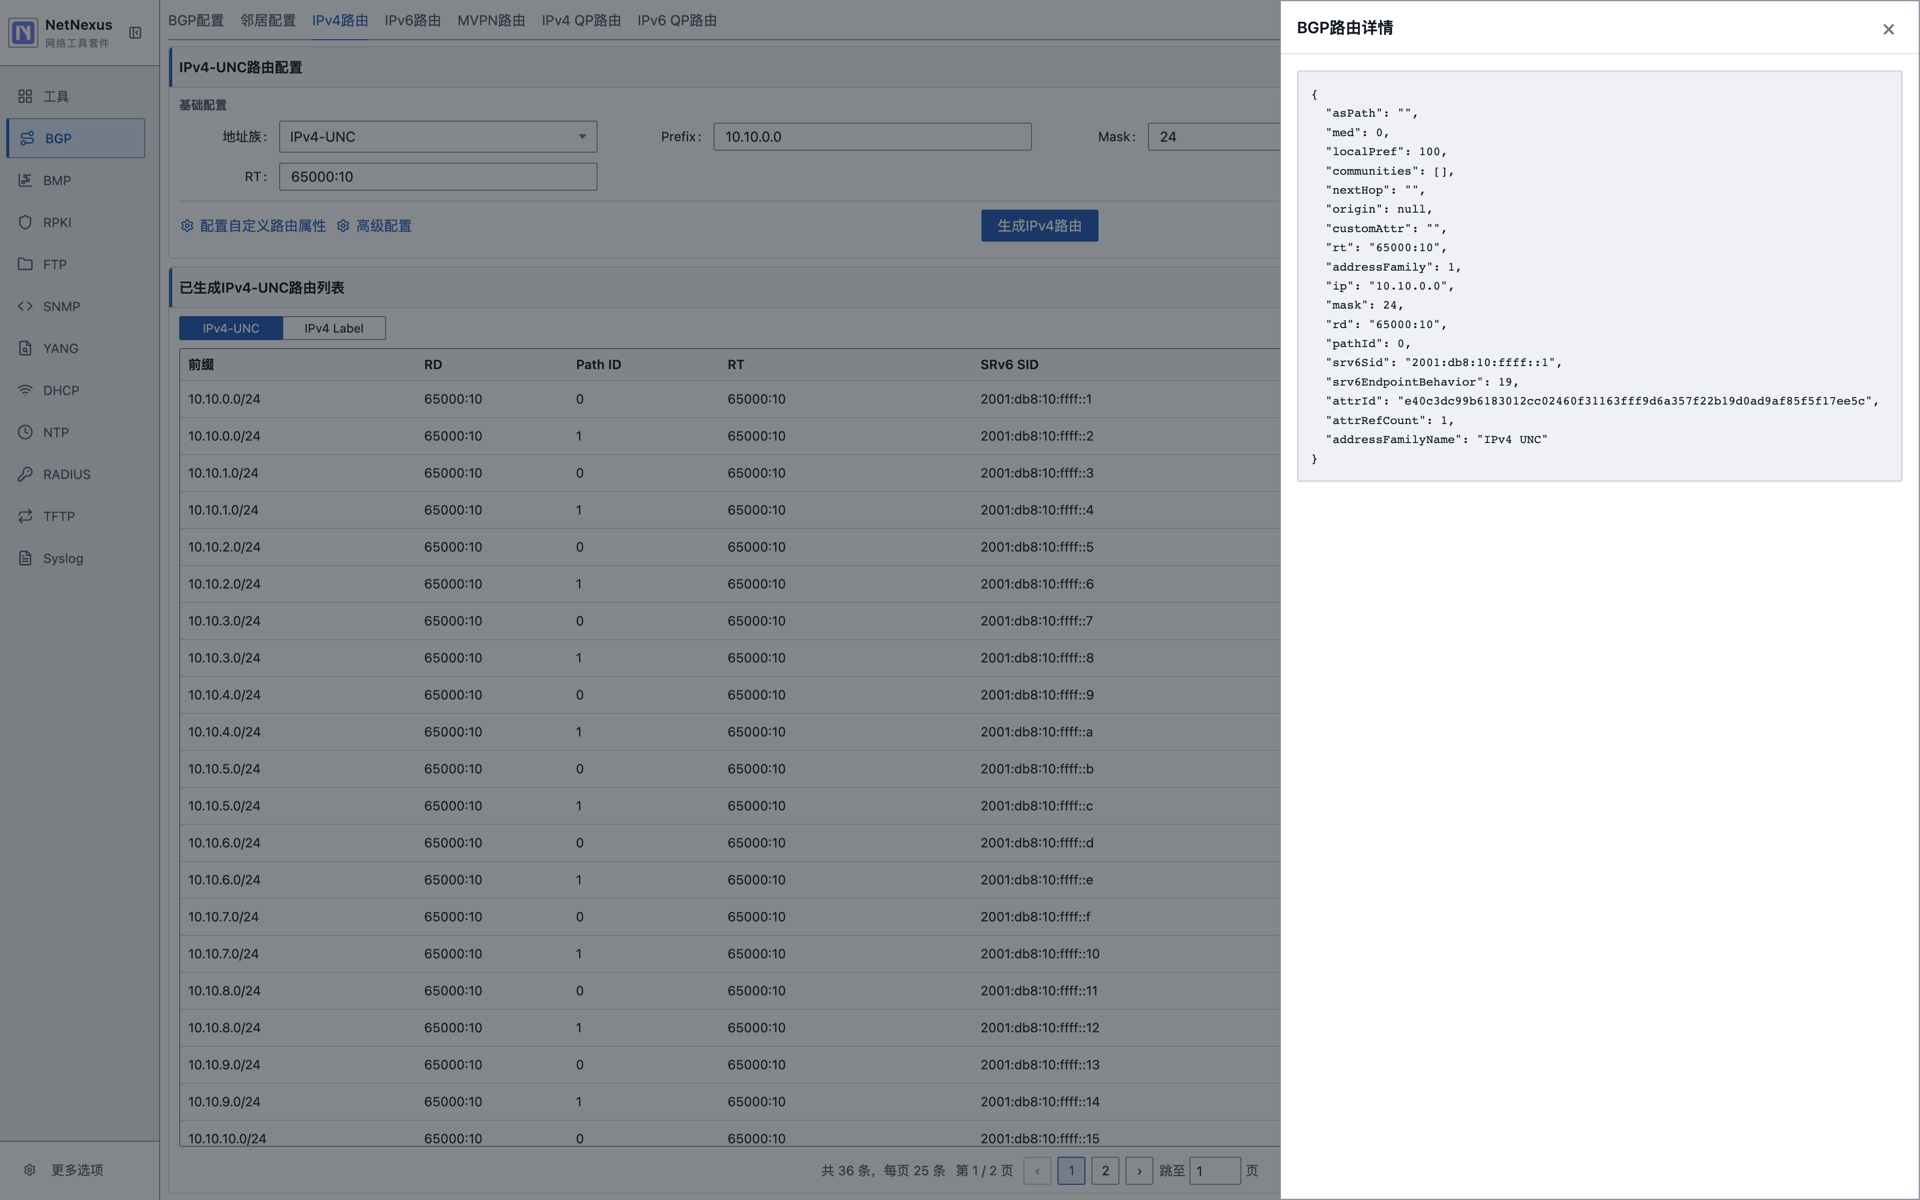
Task: Select the IPv4-UNC list toggle
Action: pos(231,328)
